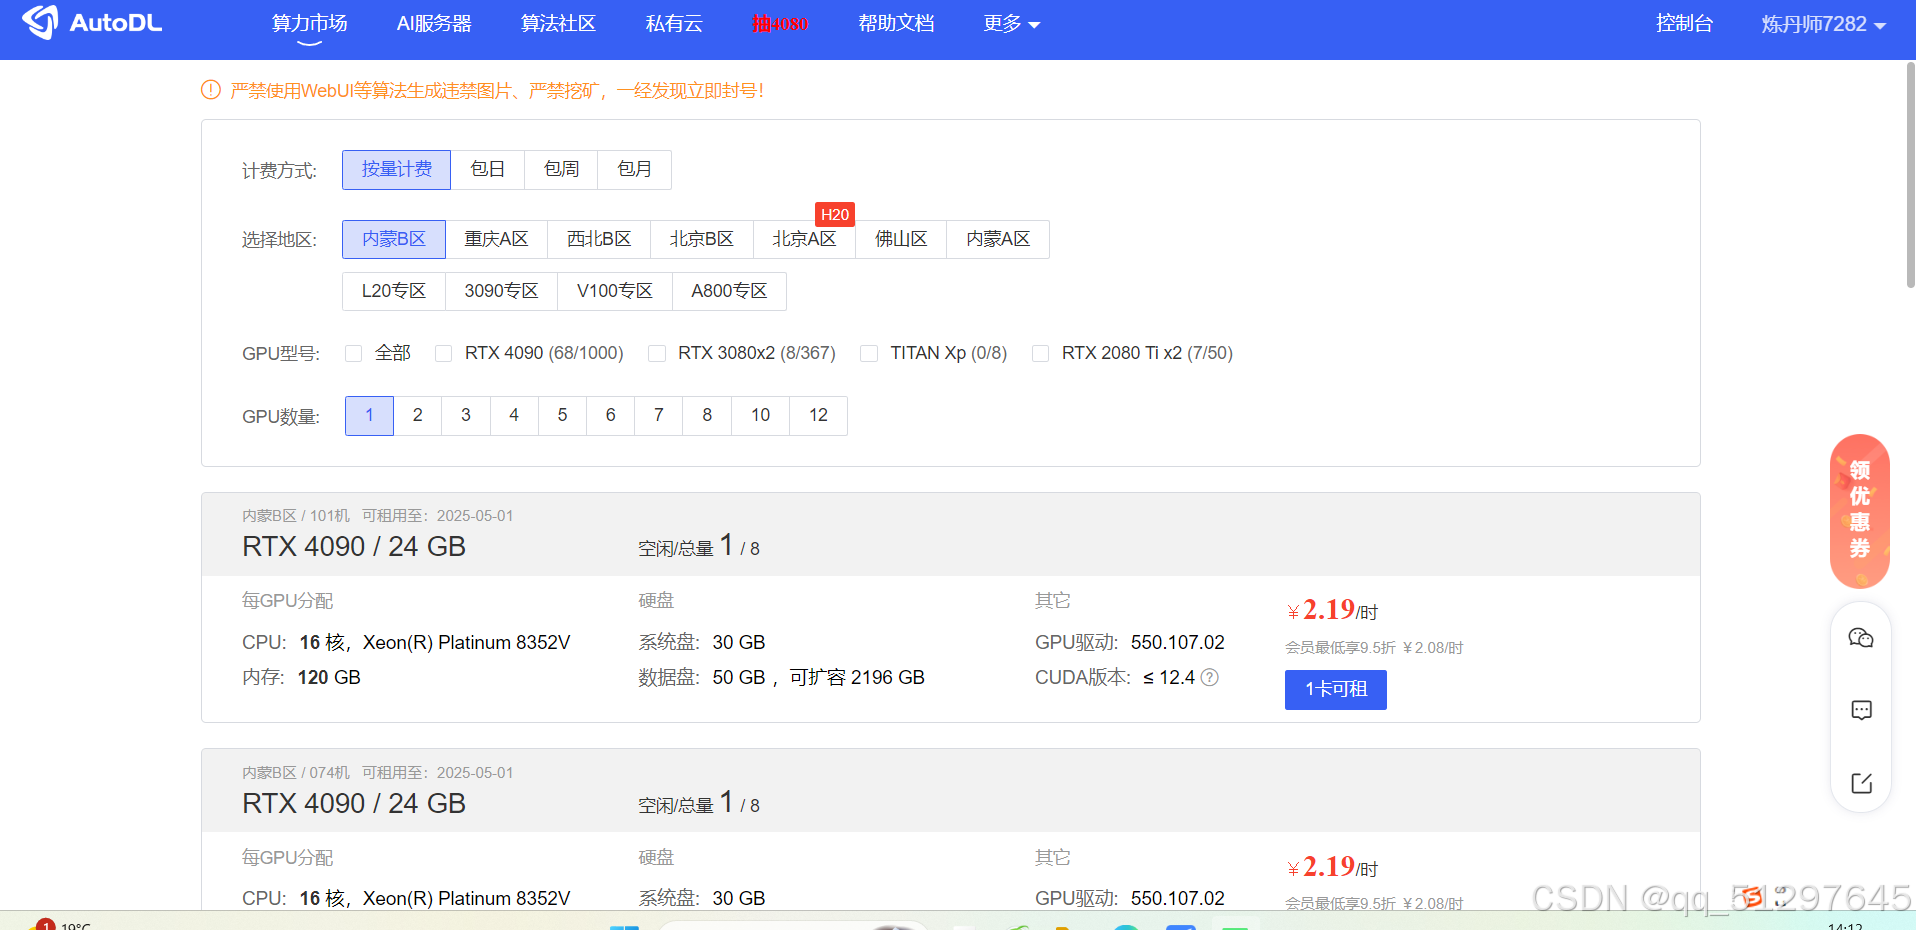Set GPU数量 to 1

(x=369, y=416)
